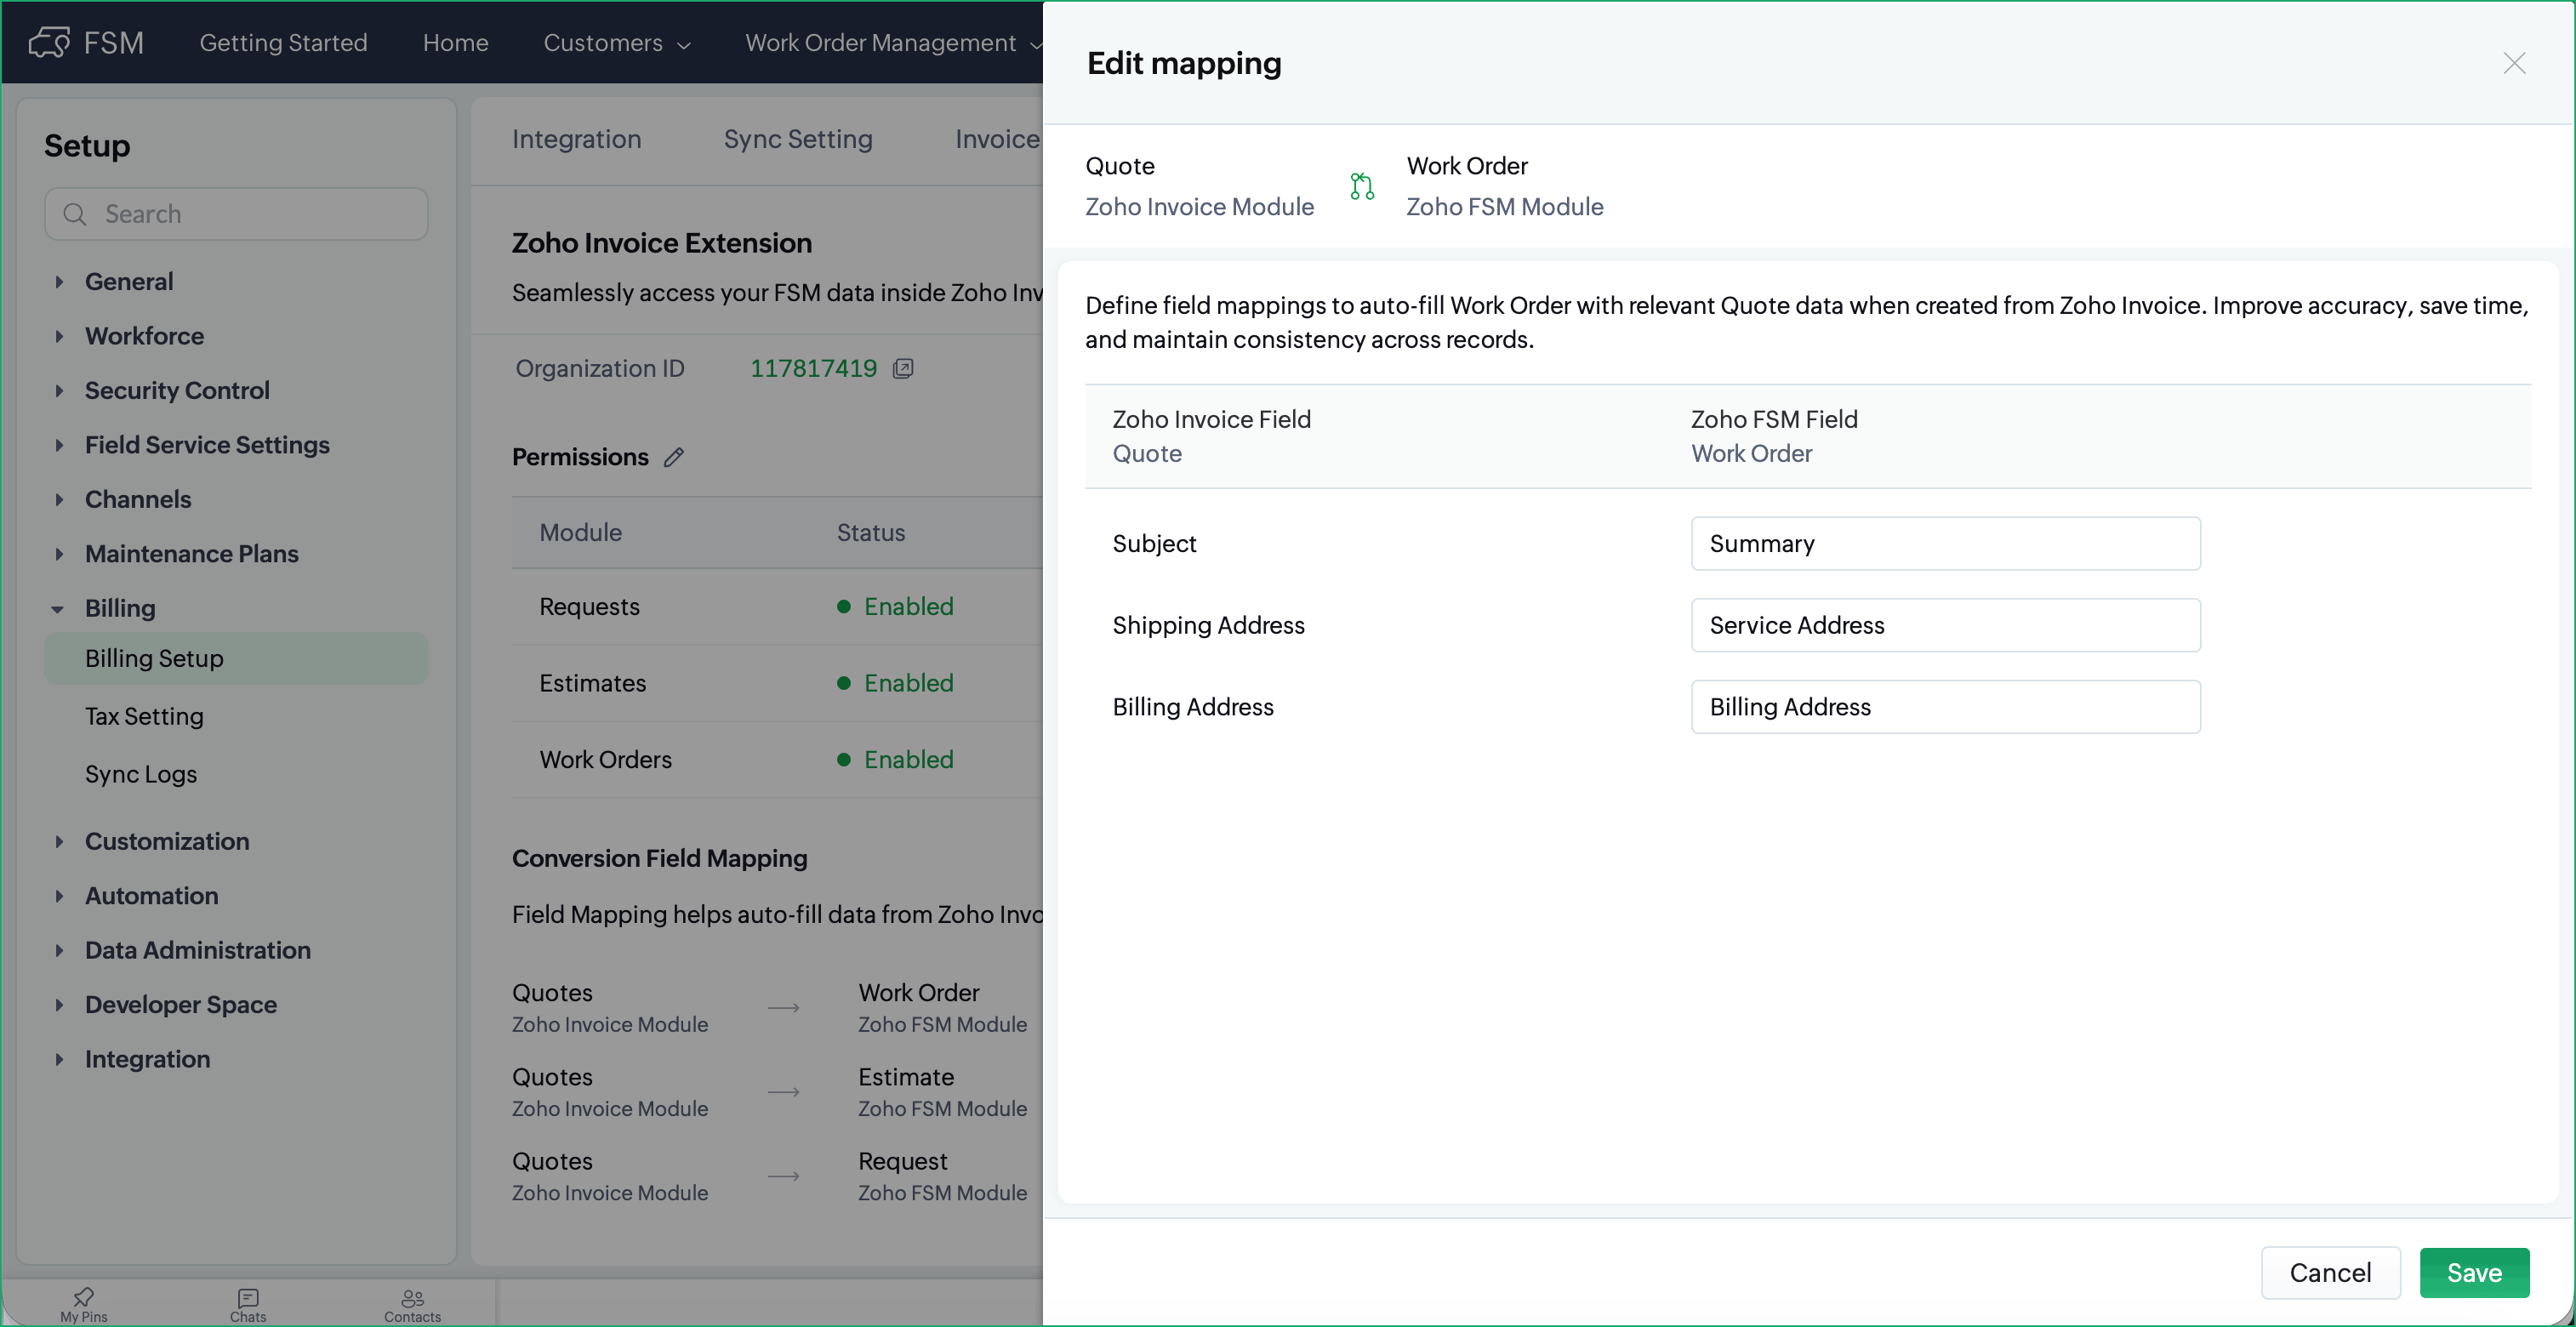Click the Permissions edit pencil icon

coord(674,457)
